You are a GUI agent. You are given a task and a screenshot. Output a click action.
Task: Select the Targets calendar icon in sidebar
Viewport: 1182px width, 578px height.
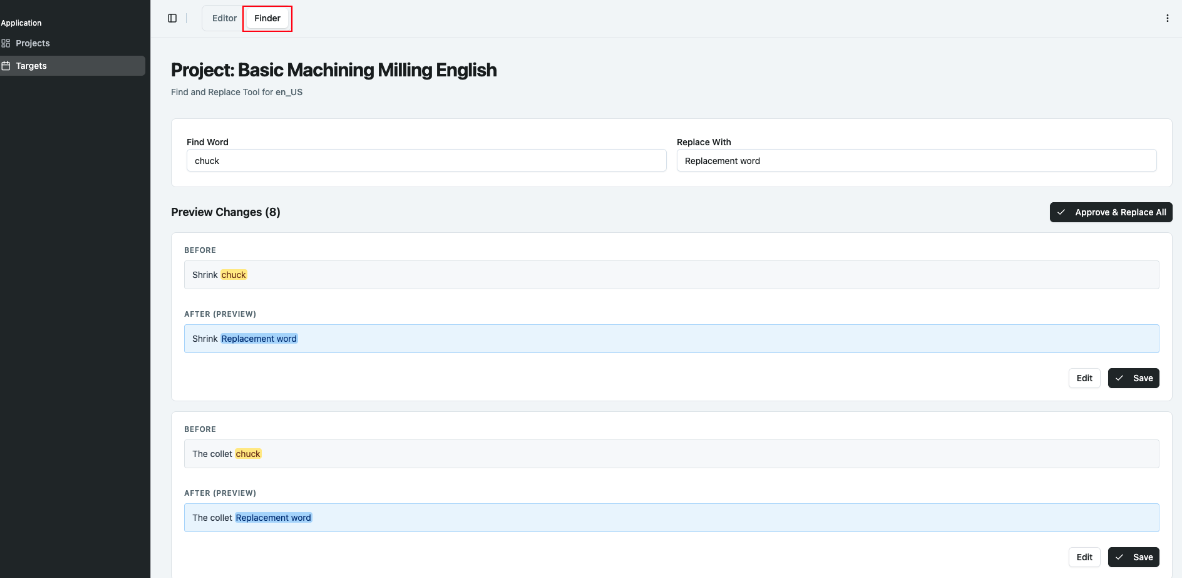click(6, 66)
